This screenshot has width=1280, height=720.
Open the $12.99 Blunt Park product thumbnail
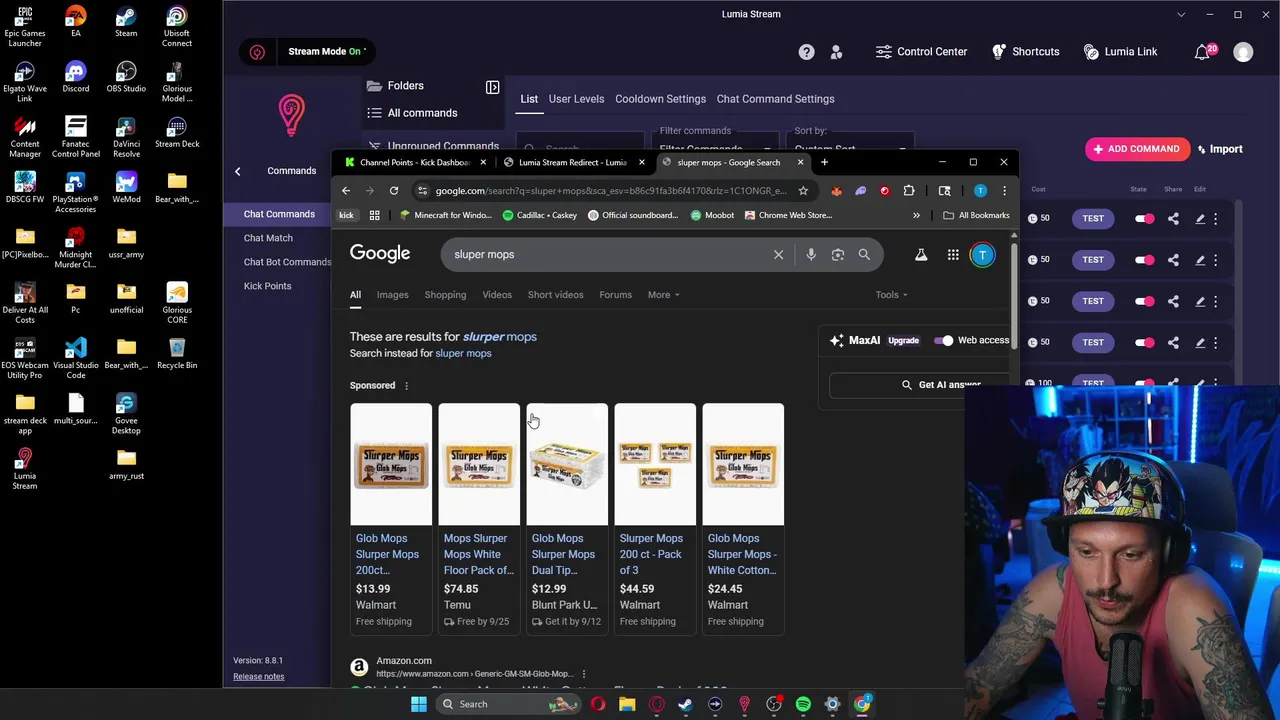(567, 464)
